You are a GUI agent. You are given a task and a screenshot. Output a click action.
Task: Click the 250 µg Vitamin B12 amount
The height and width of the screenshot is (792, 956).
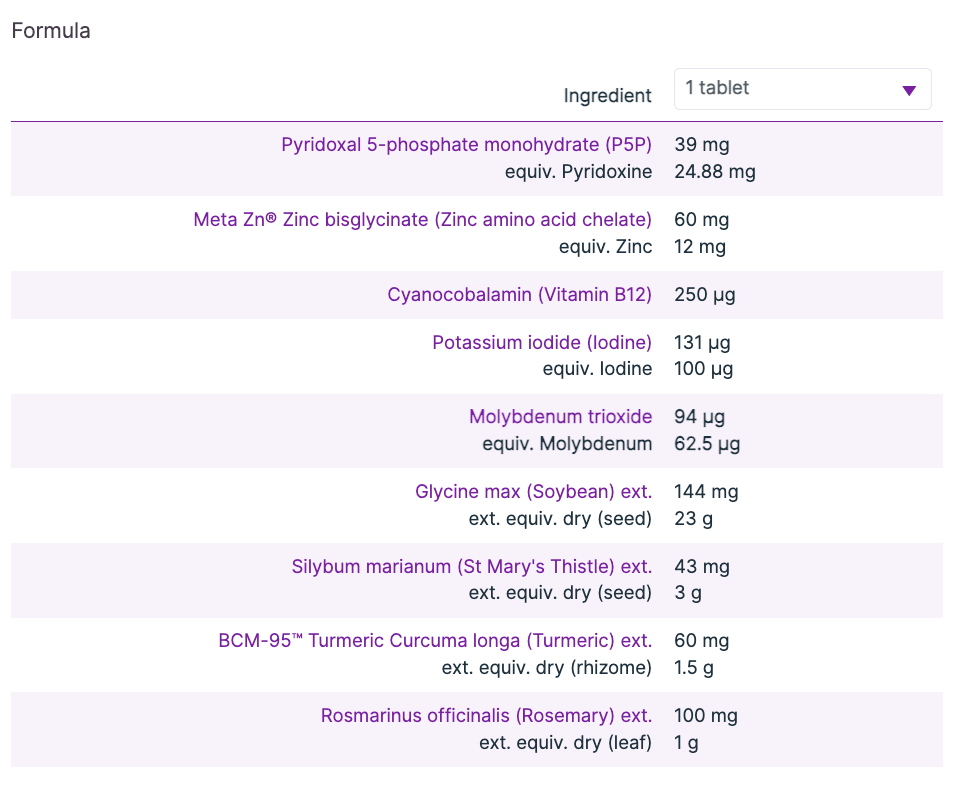(705, 295)
